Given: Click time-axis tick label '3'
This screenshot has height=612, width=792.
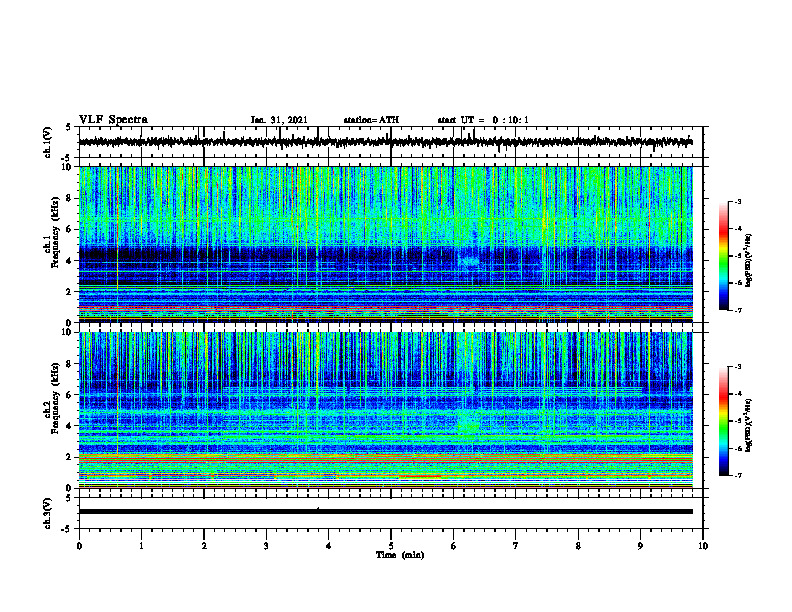Looking at the screenshot, I should click(266, 546).
